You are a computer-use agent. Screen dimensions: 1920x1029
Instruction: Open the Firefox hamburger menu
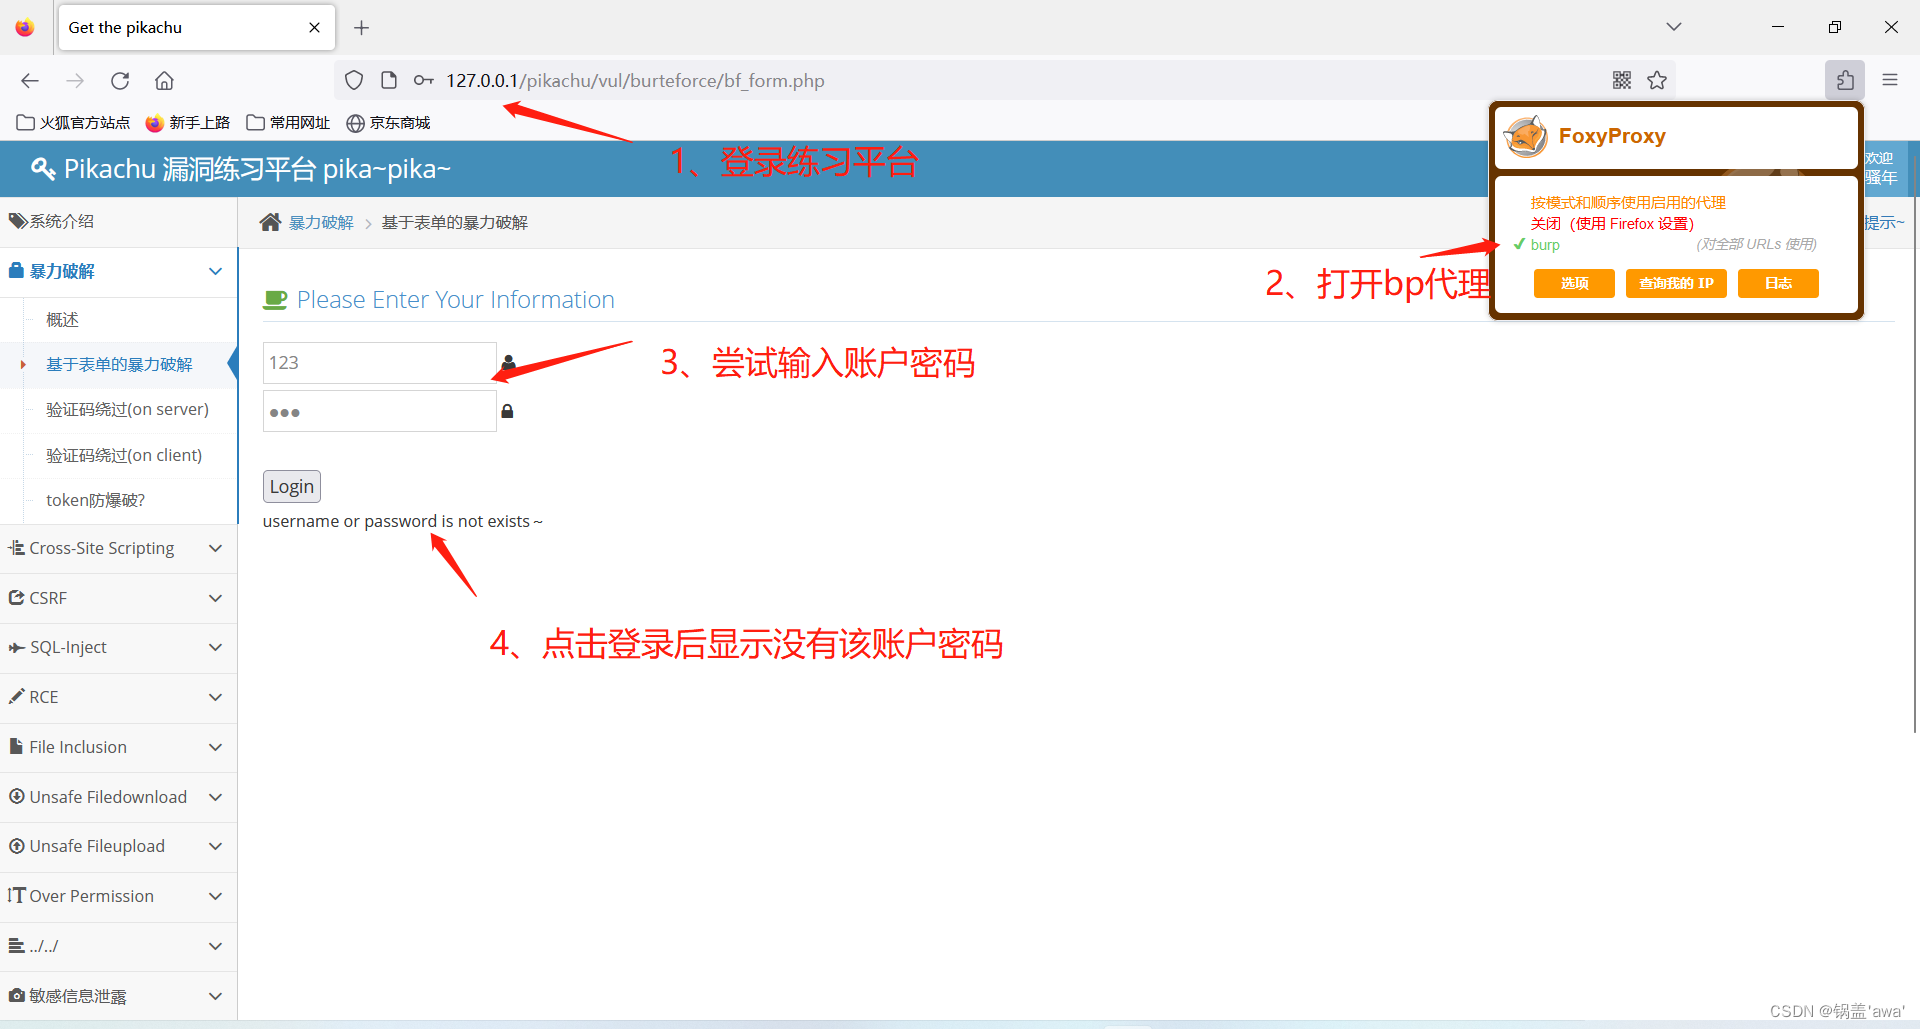pyautogui.click(x=1890, y=81)
